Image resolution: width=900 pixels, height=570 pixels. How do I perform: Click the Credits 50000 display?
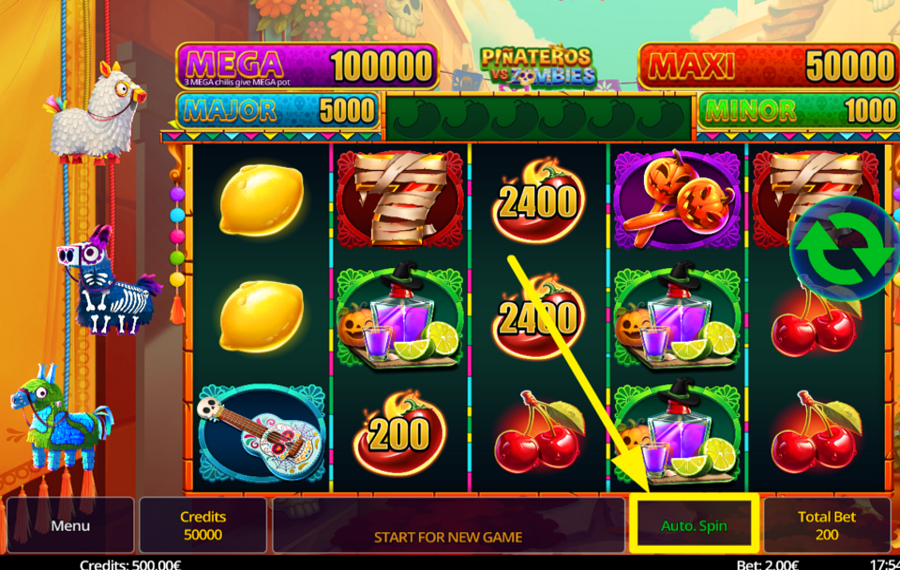click(x=203, y=525)
